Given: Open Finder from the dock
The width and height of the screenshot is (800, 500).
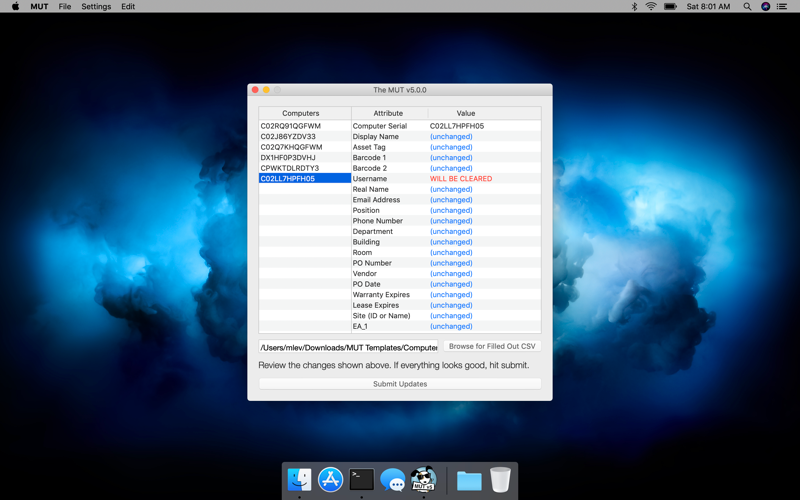Looking at the screenshot, I should (299, 480).
